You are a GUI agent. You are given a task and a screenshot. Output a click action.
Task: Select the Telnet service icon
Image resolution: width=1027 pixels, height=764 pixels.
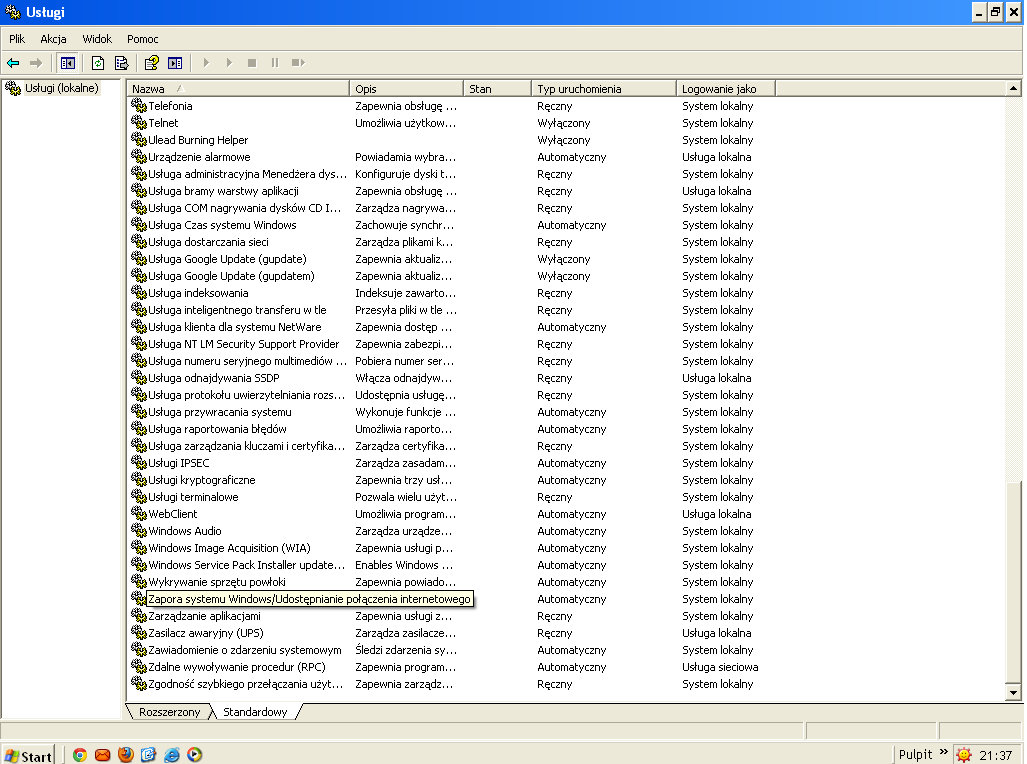pyautogui.click(x=138, y=122)
